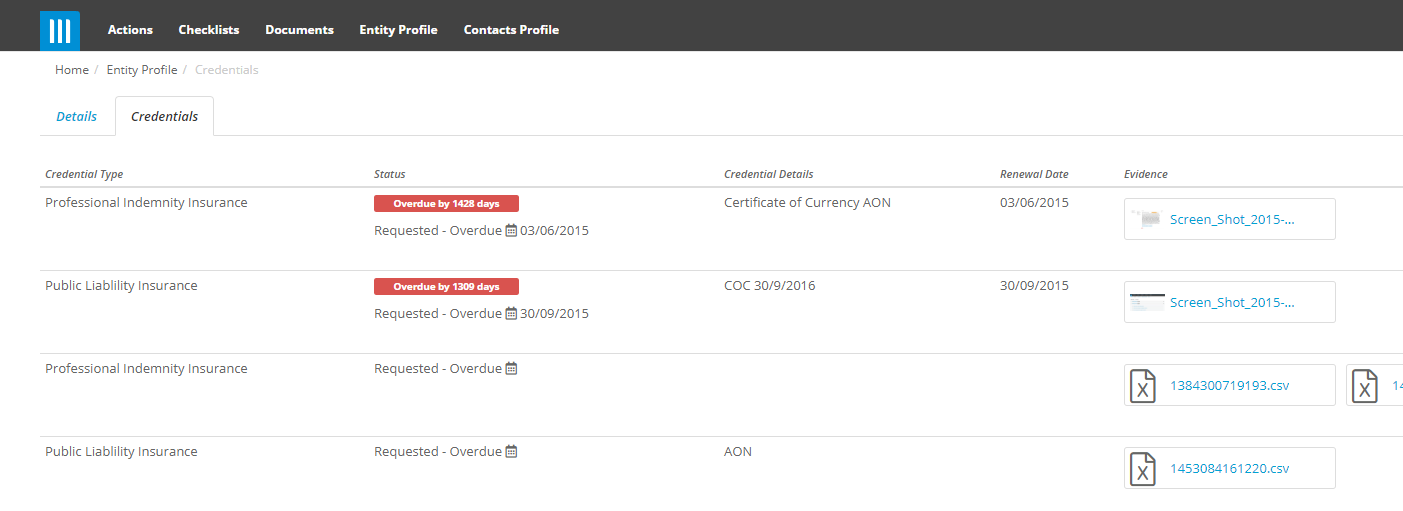Go to Contacts Profile in navigation
1403x511 pixels.
511,30
